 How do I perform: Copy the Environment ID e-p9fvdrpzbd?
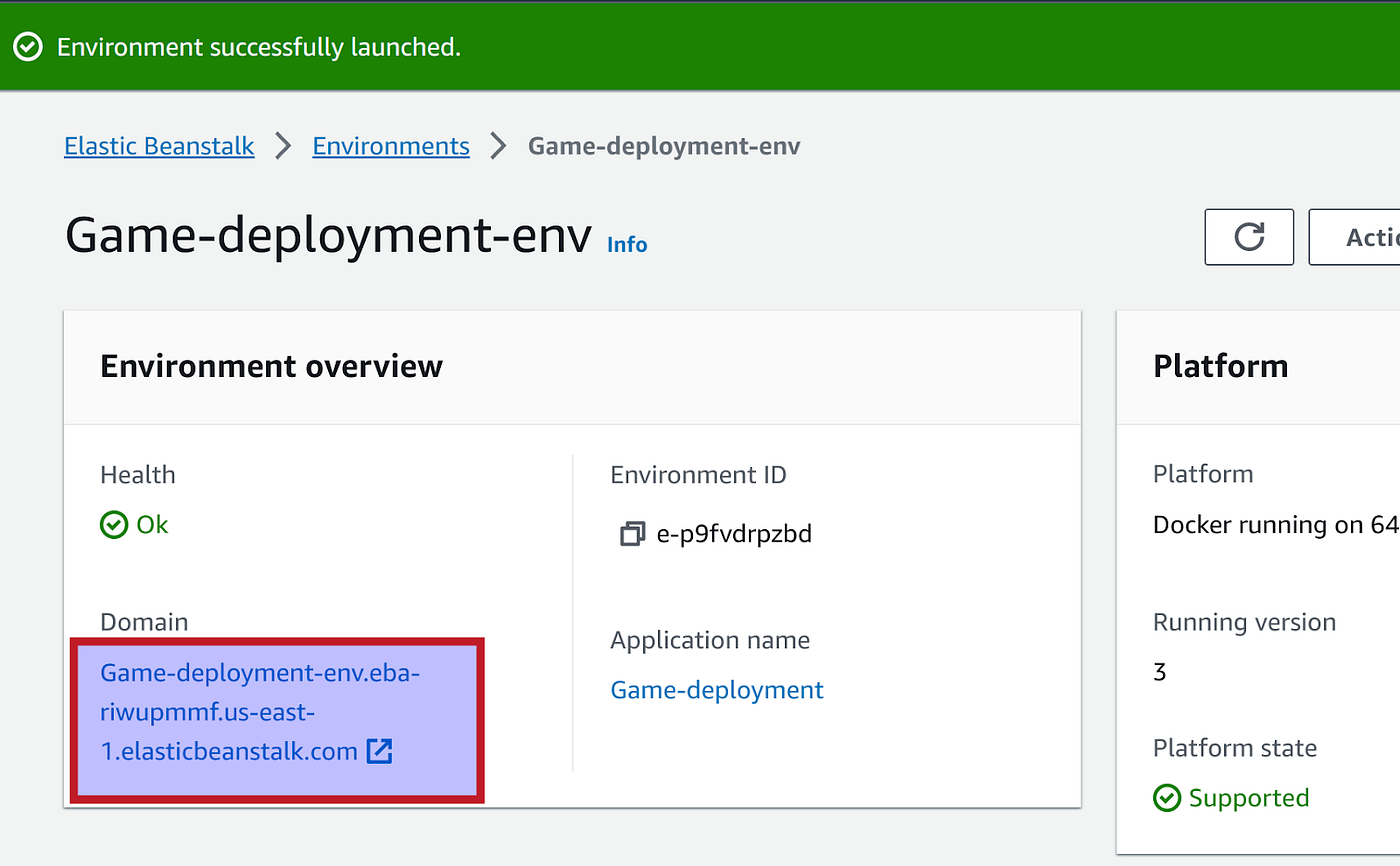click(632, 534)
